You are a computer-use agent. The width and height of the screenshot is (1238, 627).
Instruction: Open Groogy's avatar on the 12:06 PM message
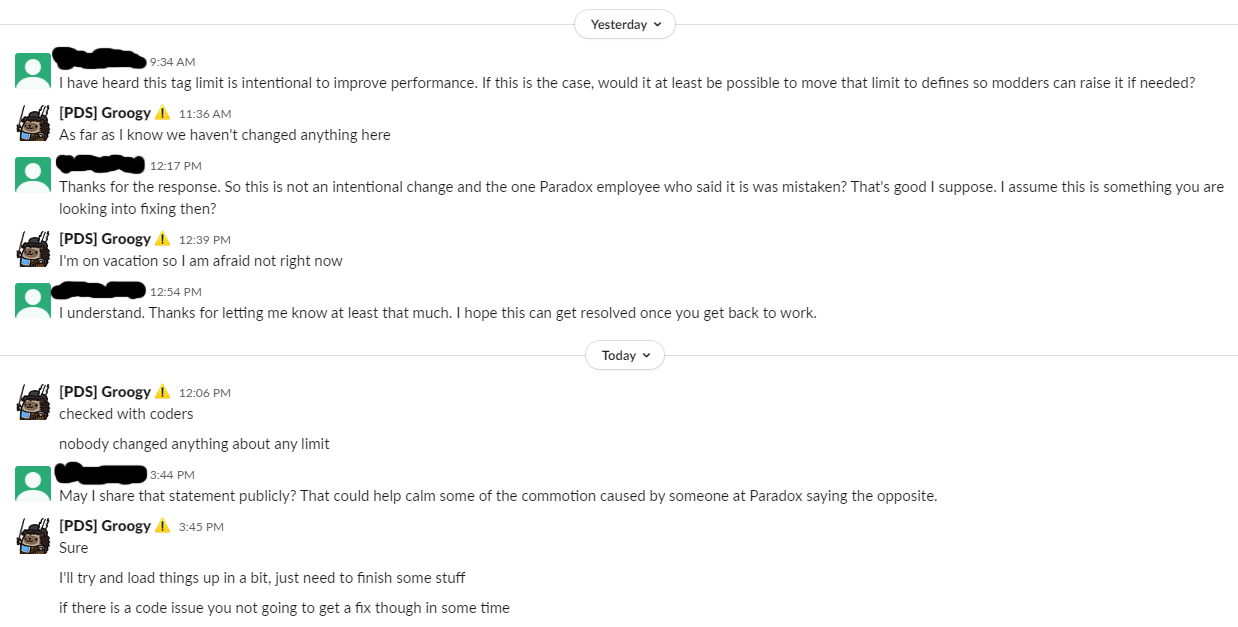[x=33, y=402]
